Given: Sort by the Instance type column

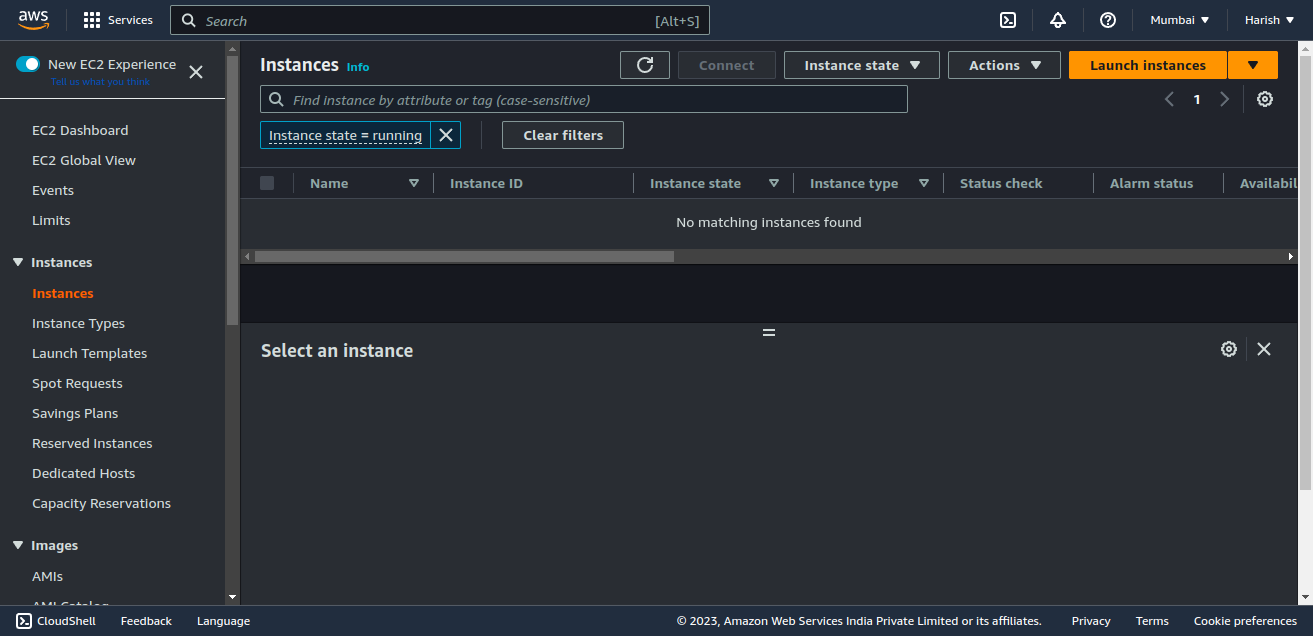Looking at the screenshot, I should tap(924, 183).
